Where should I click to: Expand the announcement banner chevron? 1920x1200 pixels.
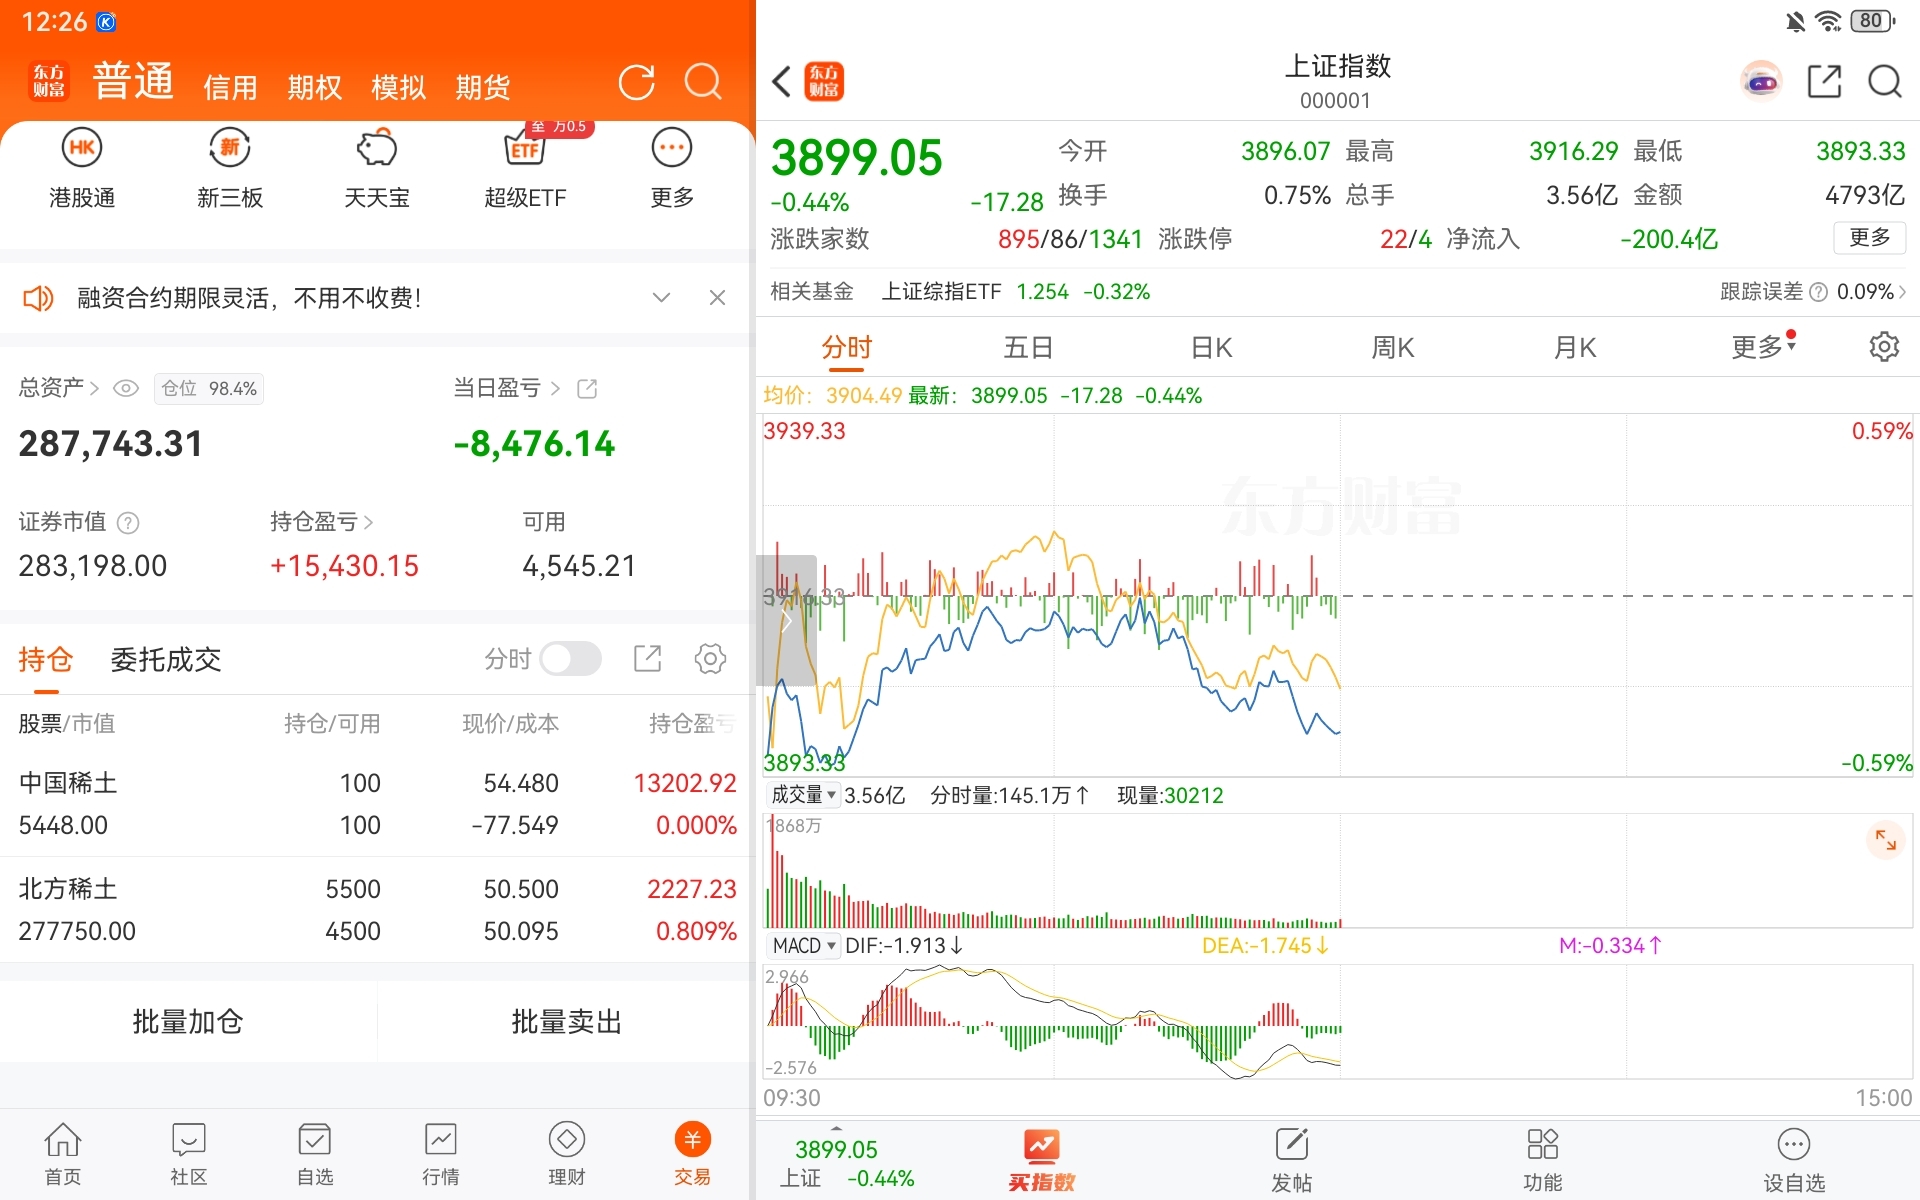click(661, 298)
